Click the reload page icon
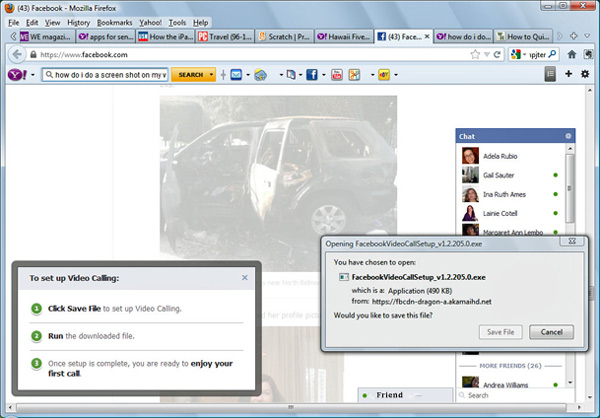 coord(497,55)
